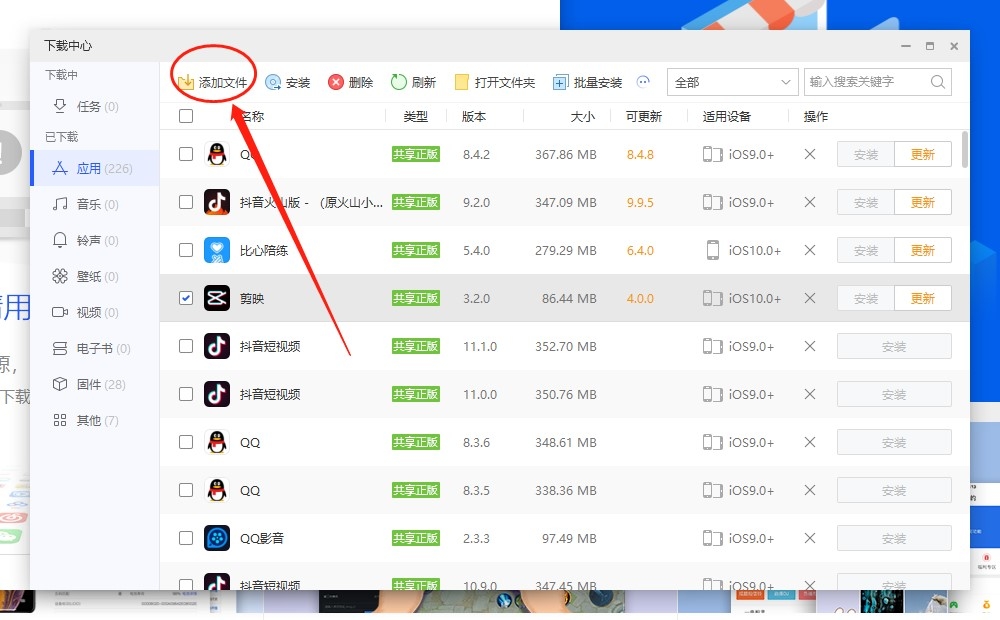Check the box for 抖音短视频 11.0.0
1000x620 pixels.
[186, 394]
